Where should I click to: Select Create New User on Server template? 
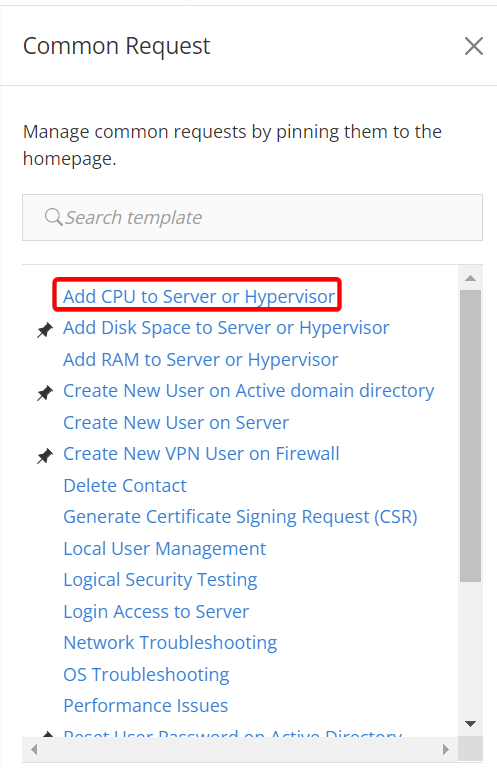(176, 422)
